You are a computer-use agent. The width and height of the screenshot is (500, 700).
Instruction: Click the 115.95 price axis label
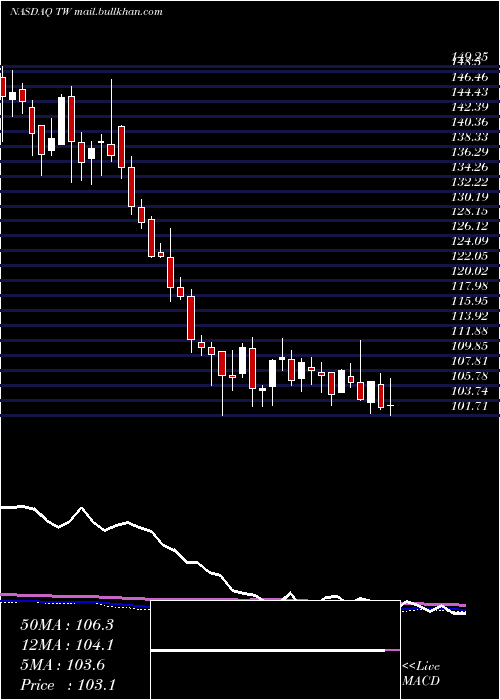(472, 301)
